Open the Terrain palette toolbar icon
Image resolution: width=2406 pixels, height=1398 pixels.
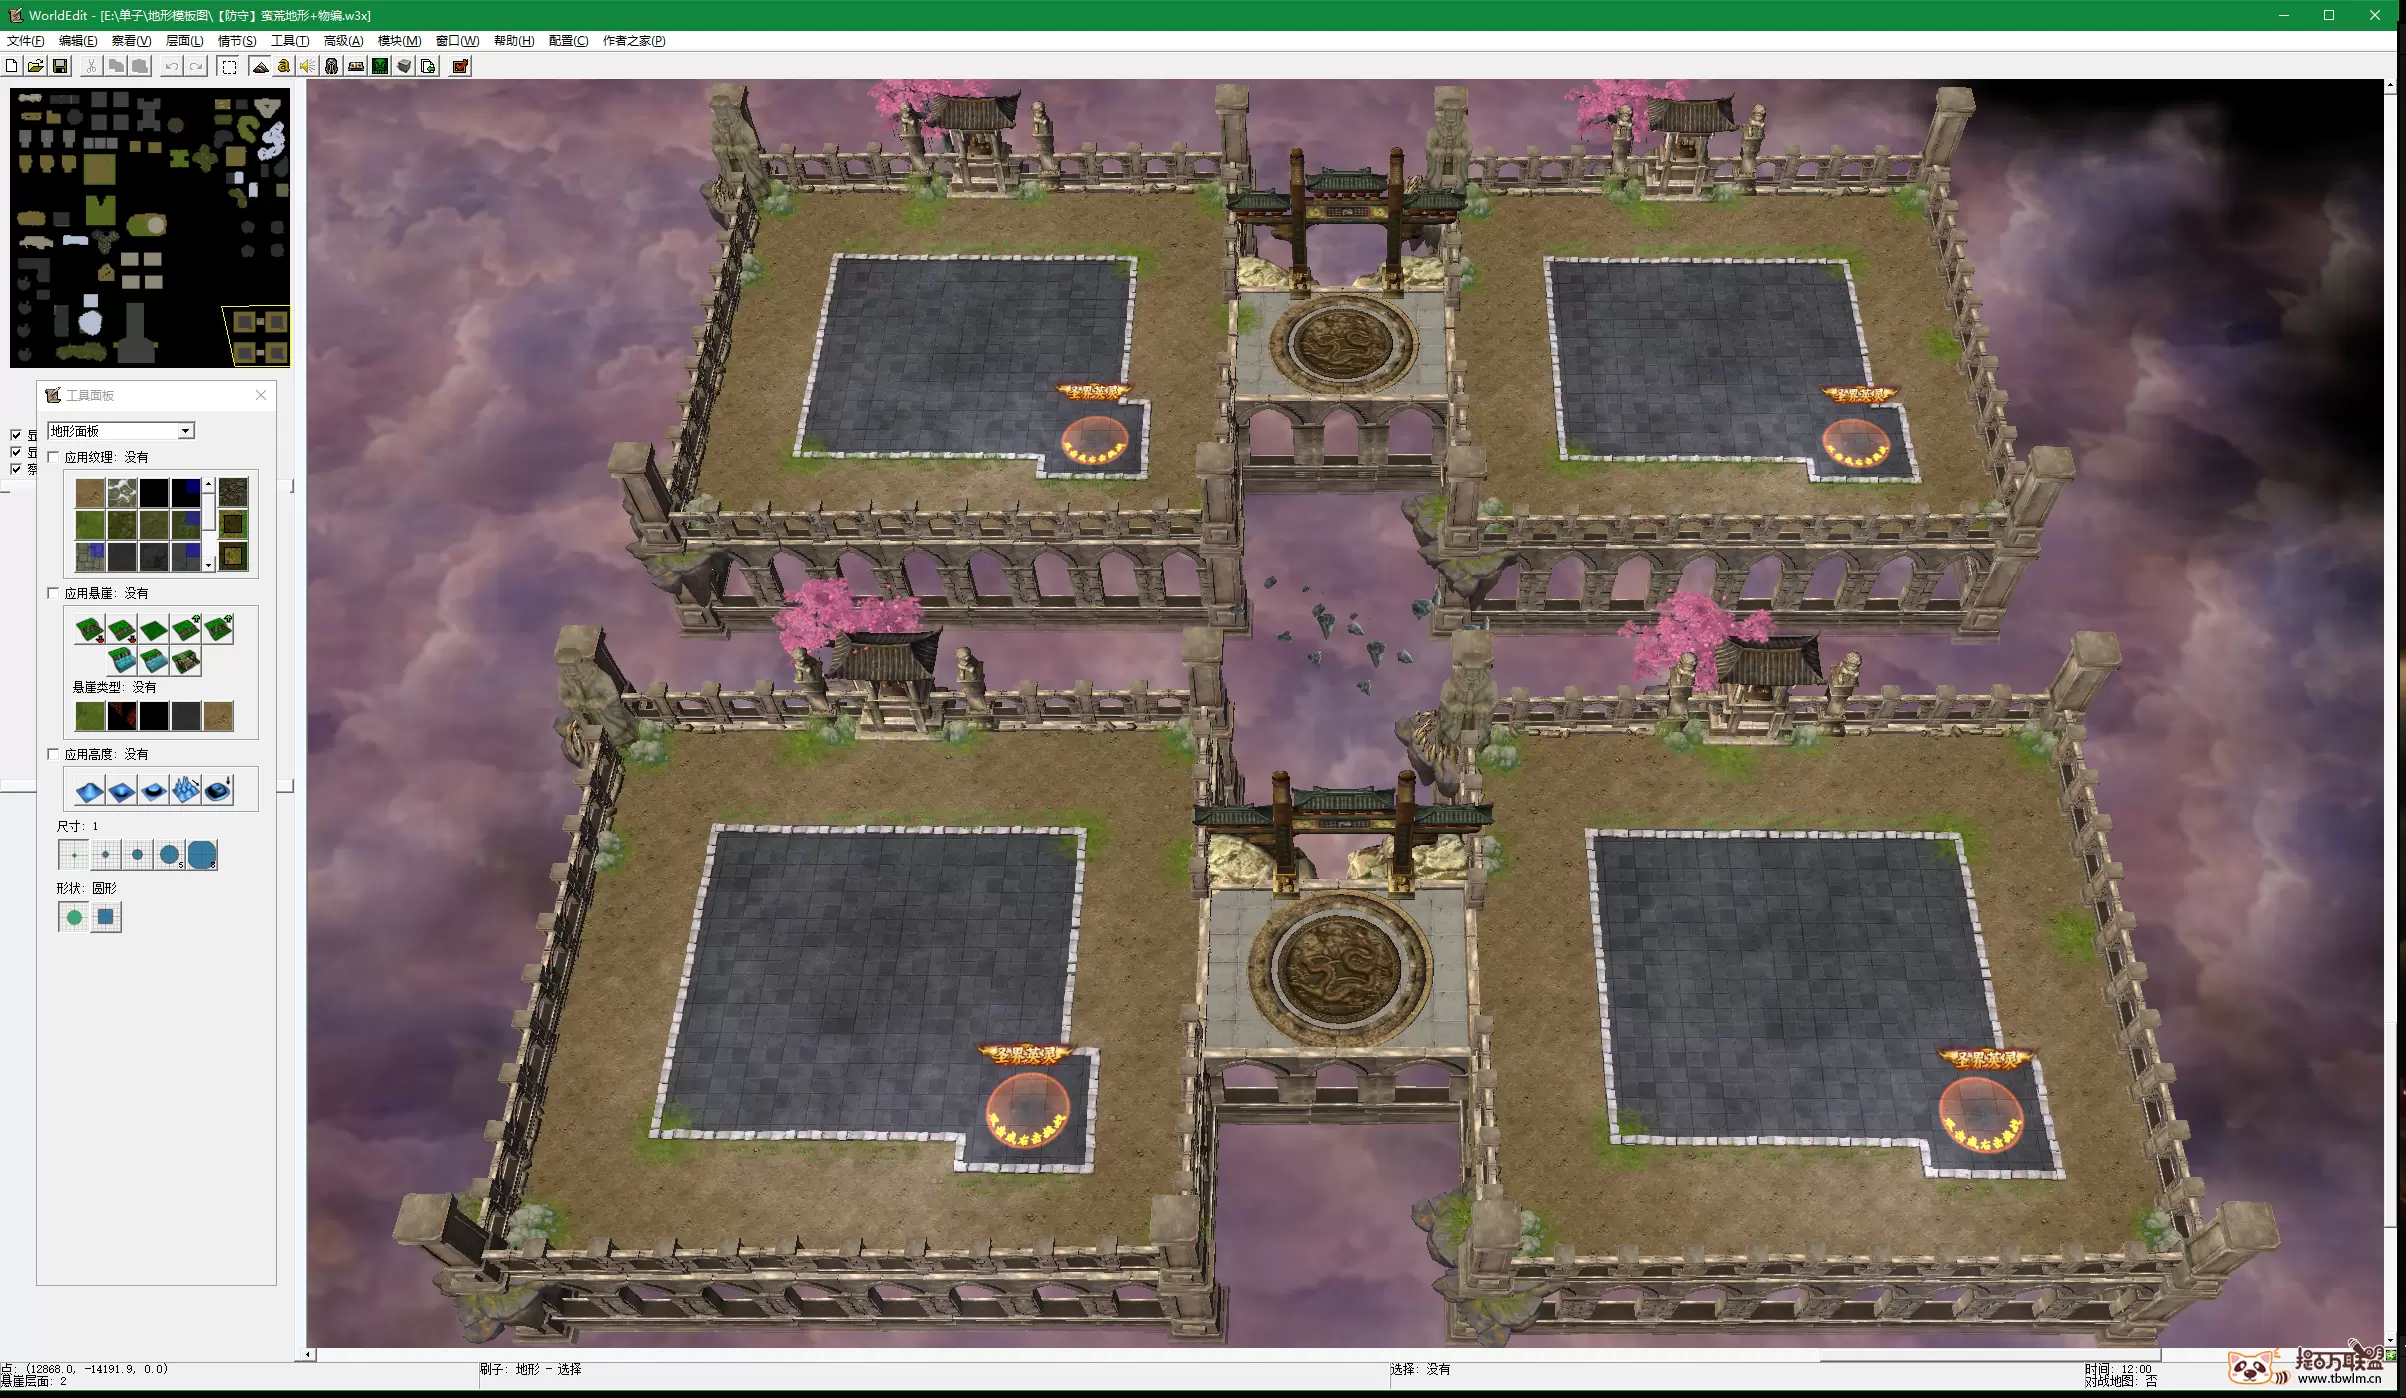[x=260, y=66]
